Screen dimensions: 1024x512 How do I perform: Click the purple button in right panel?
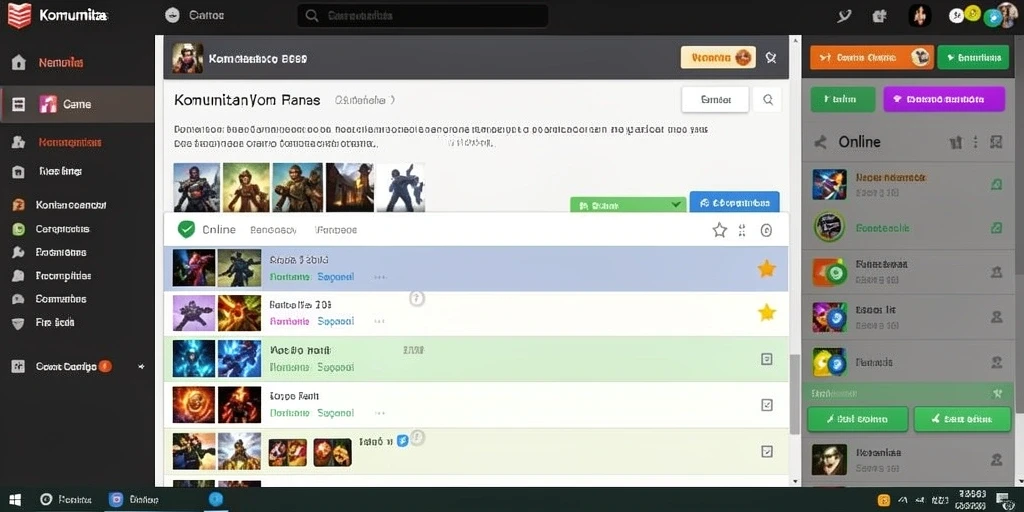click(x=944, y=99)
